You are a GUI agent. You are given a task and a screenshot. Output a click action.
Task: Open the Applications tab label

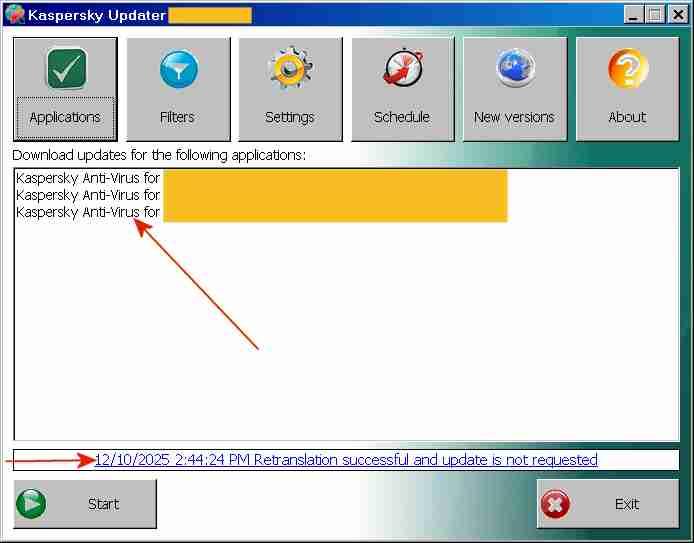(x=65, y=117)
